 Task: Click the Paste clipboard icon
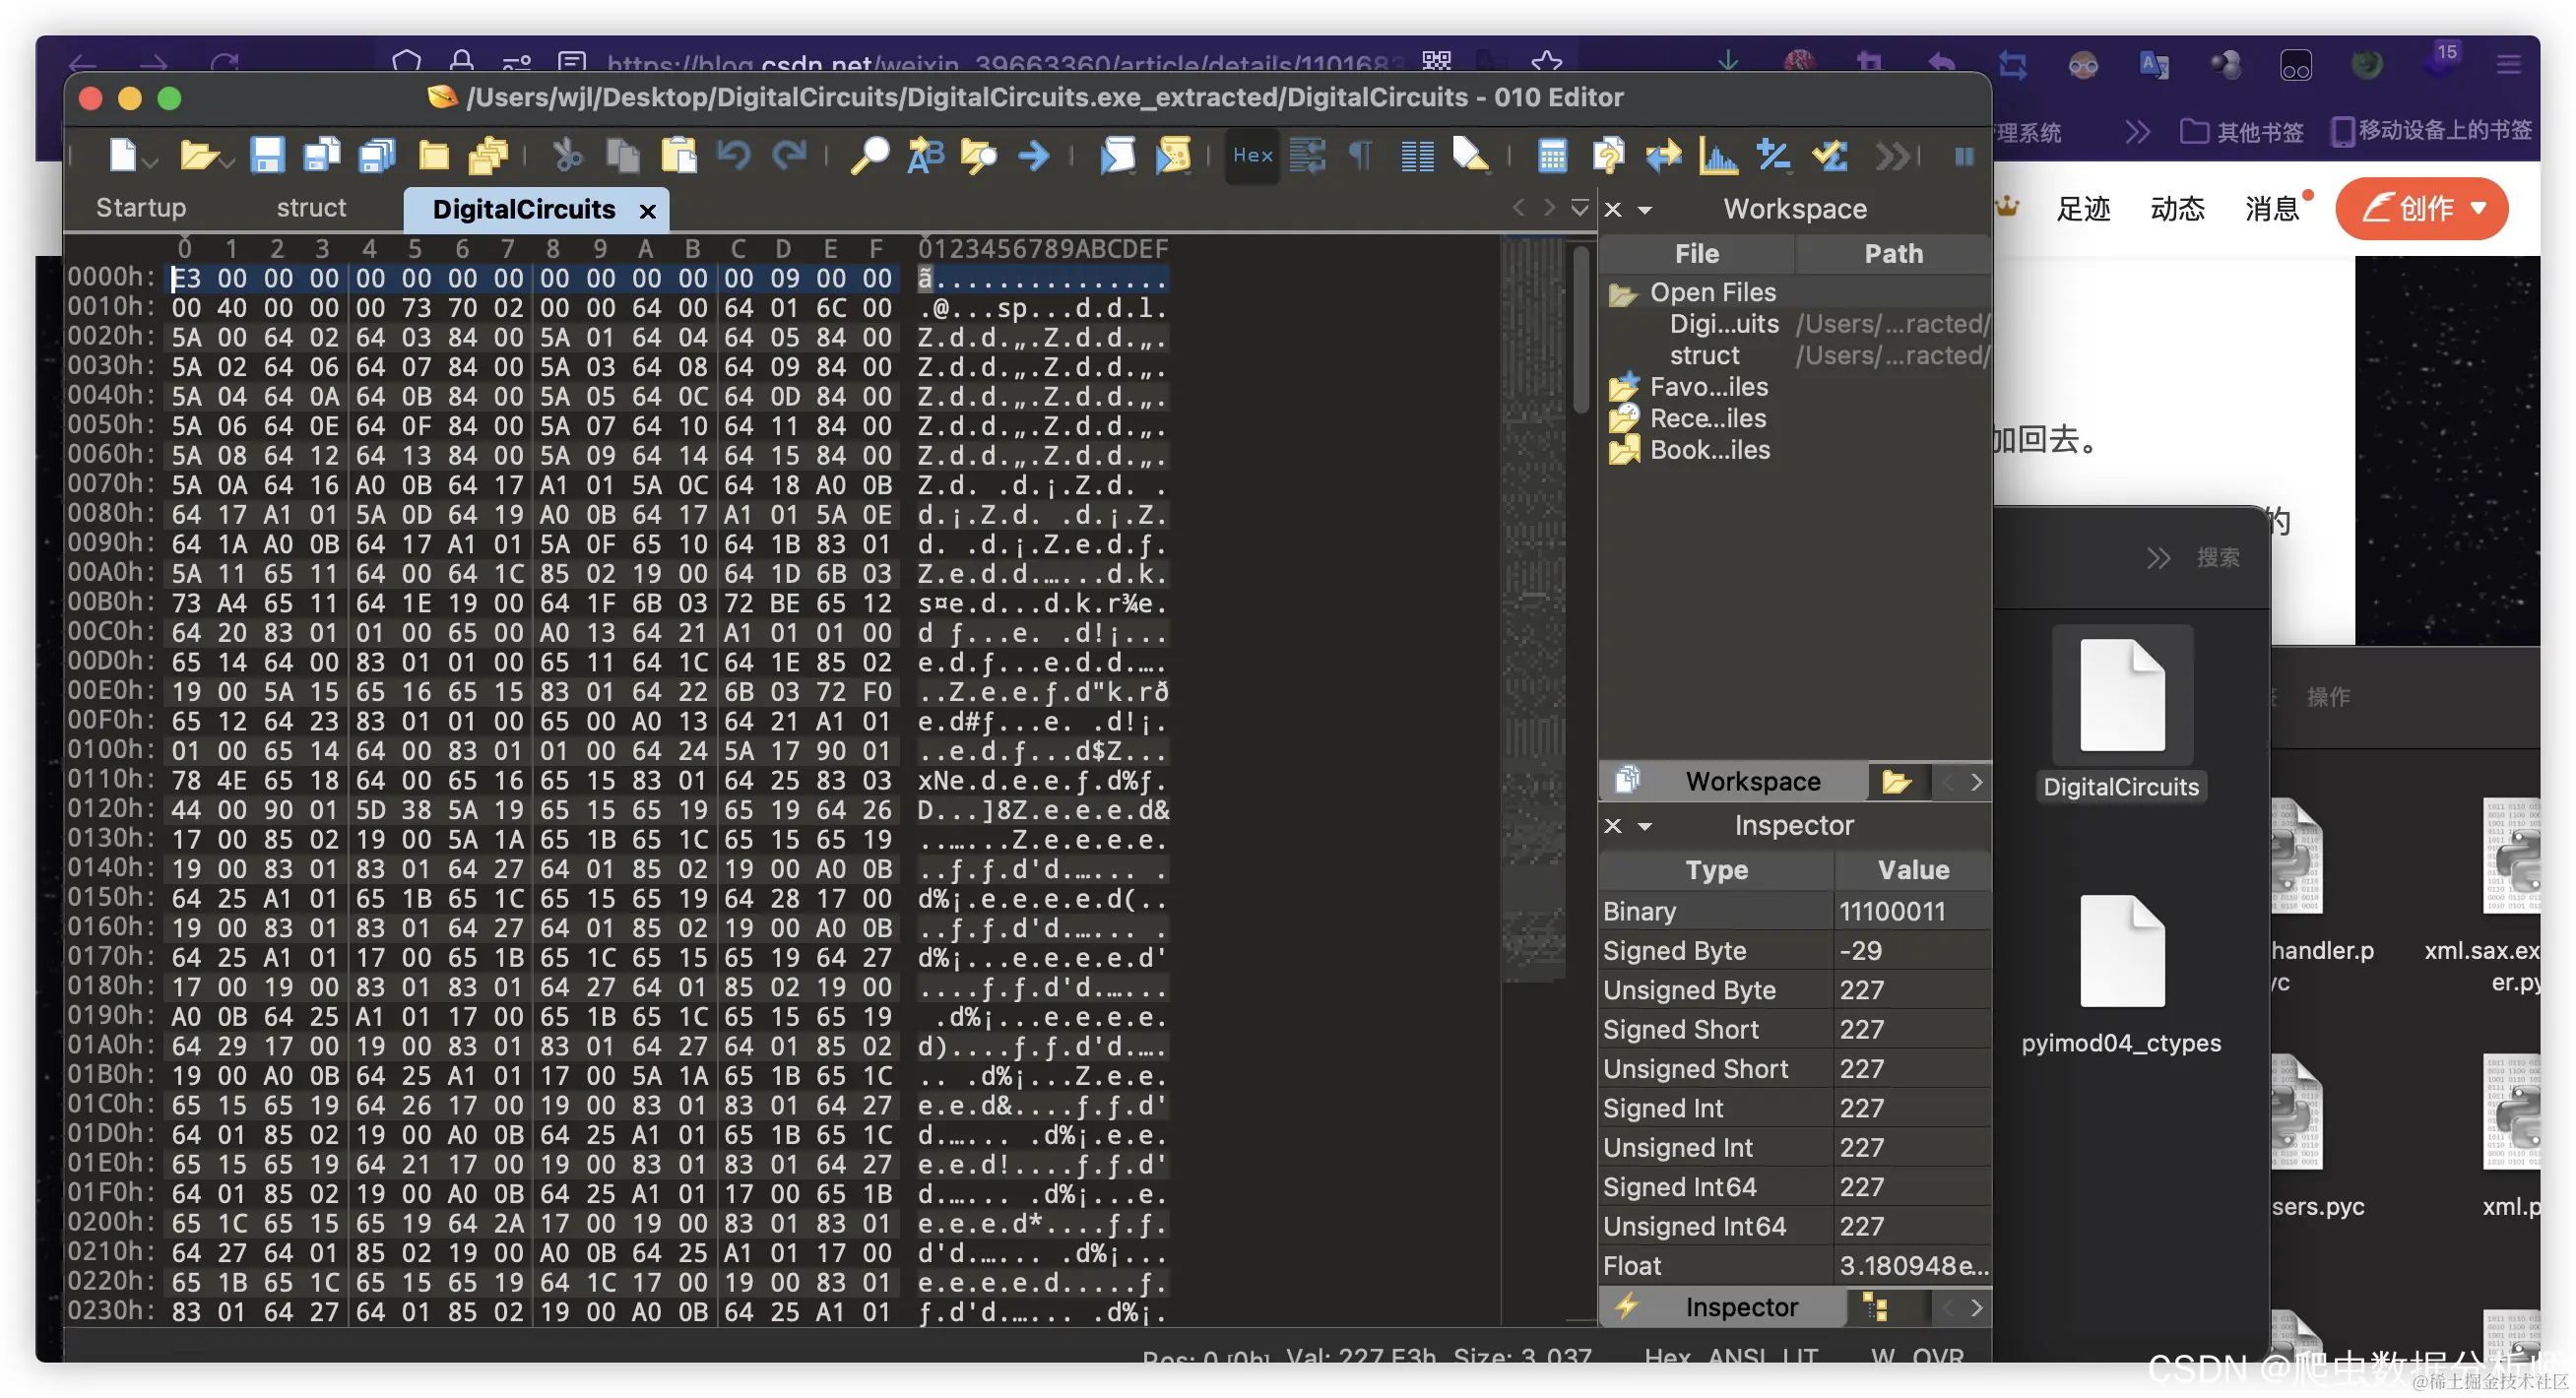(x=679, y=155)
